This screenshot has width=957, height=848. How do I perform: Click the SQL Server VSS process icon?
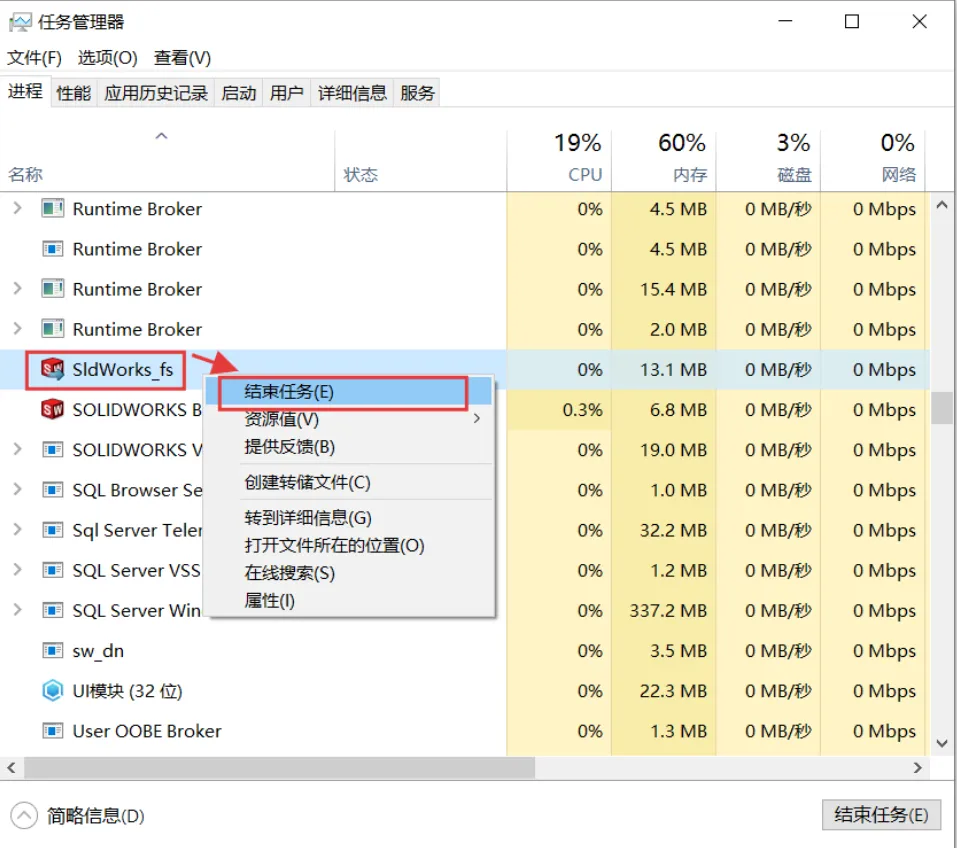click(52, 570)
